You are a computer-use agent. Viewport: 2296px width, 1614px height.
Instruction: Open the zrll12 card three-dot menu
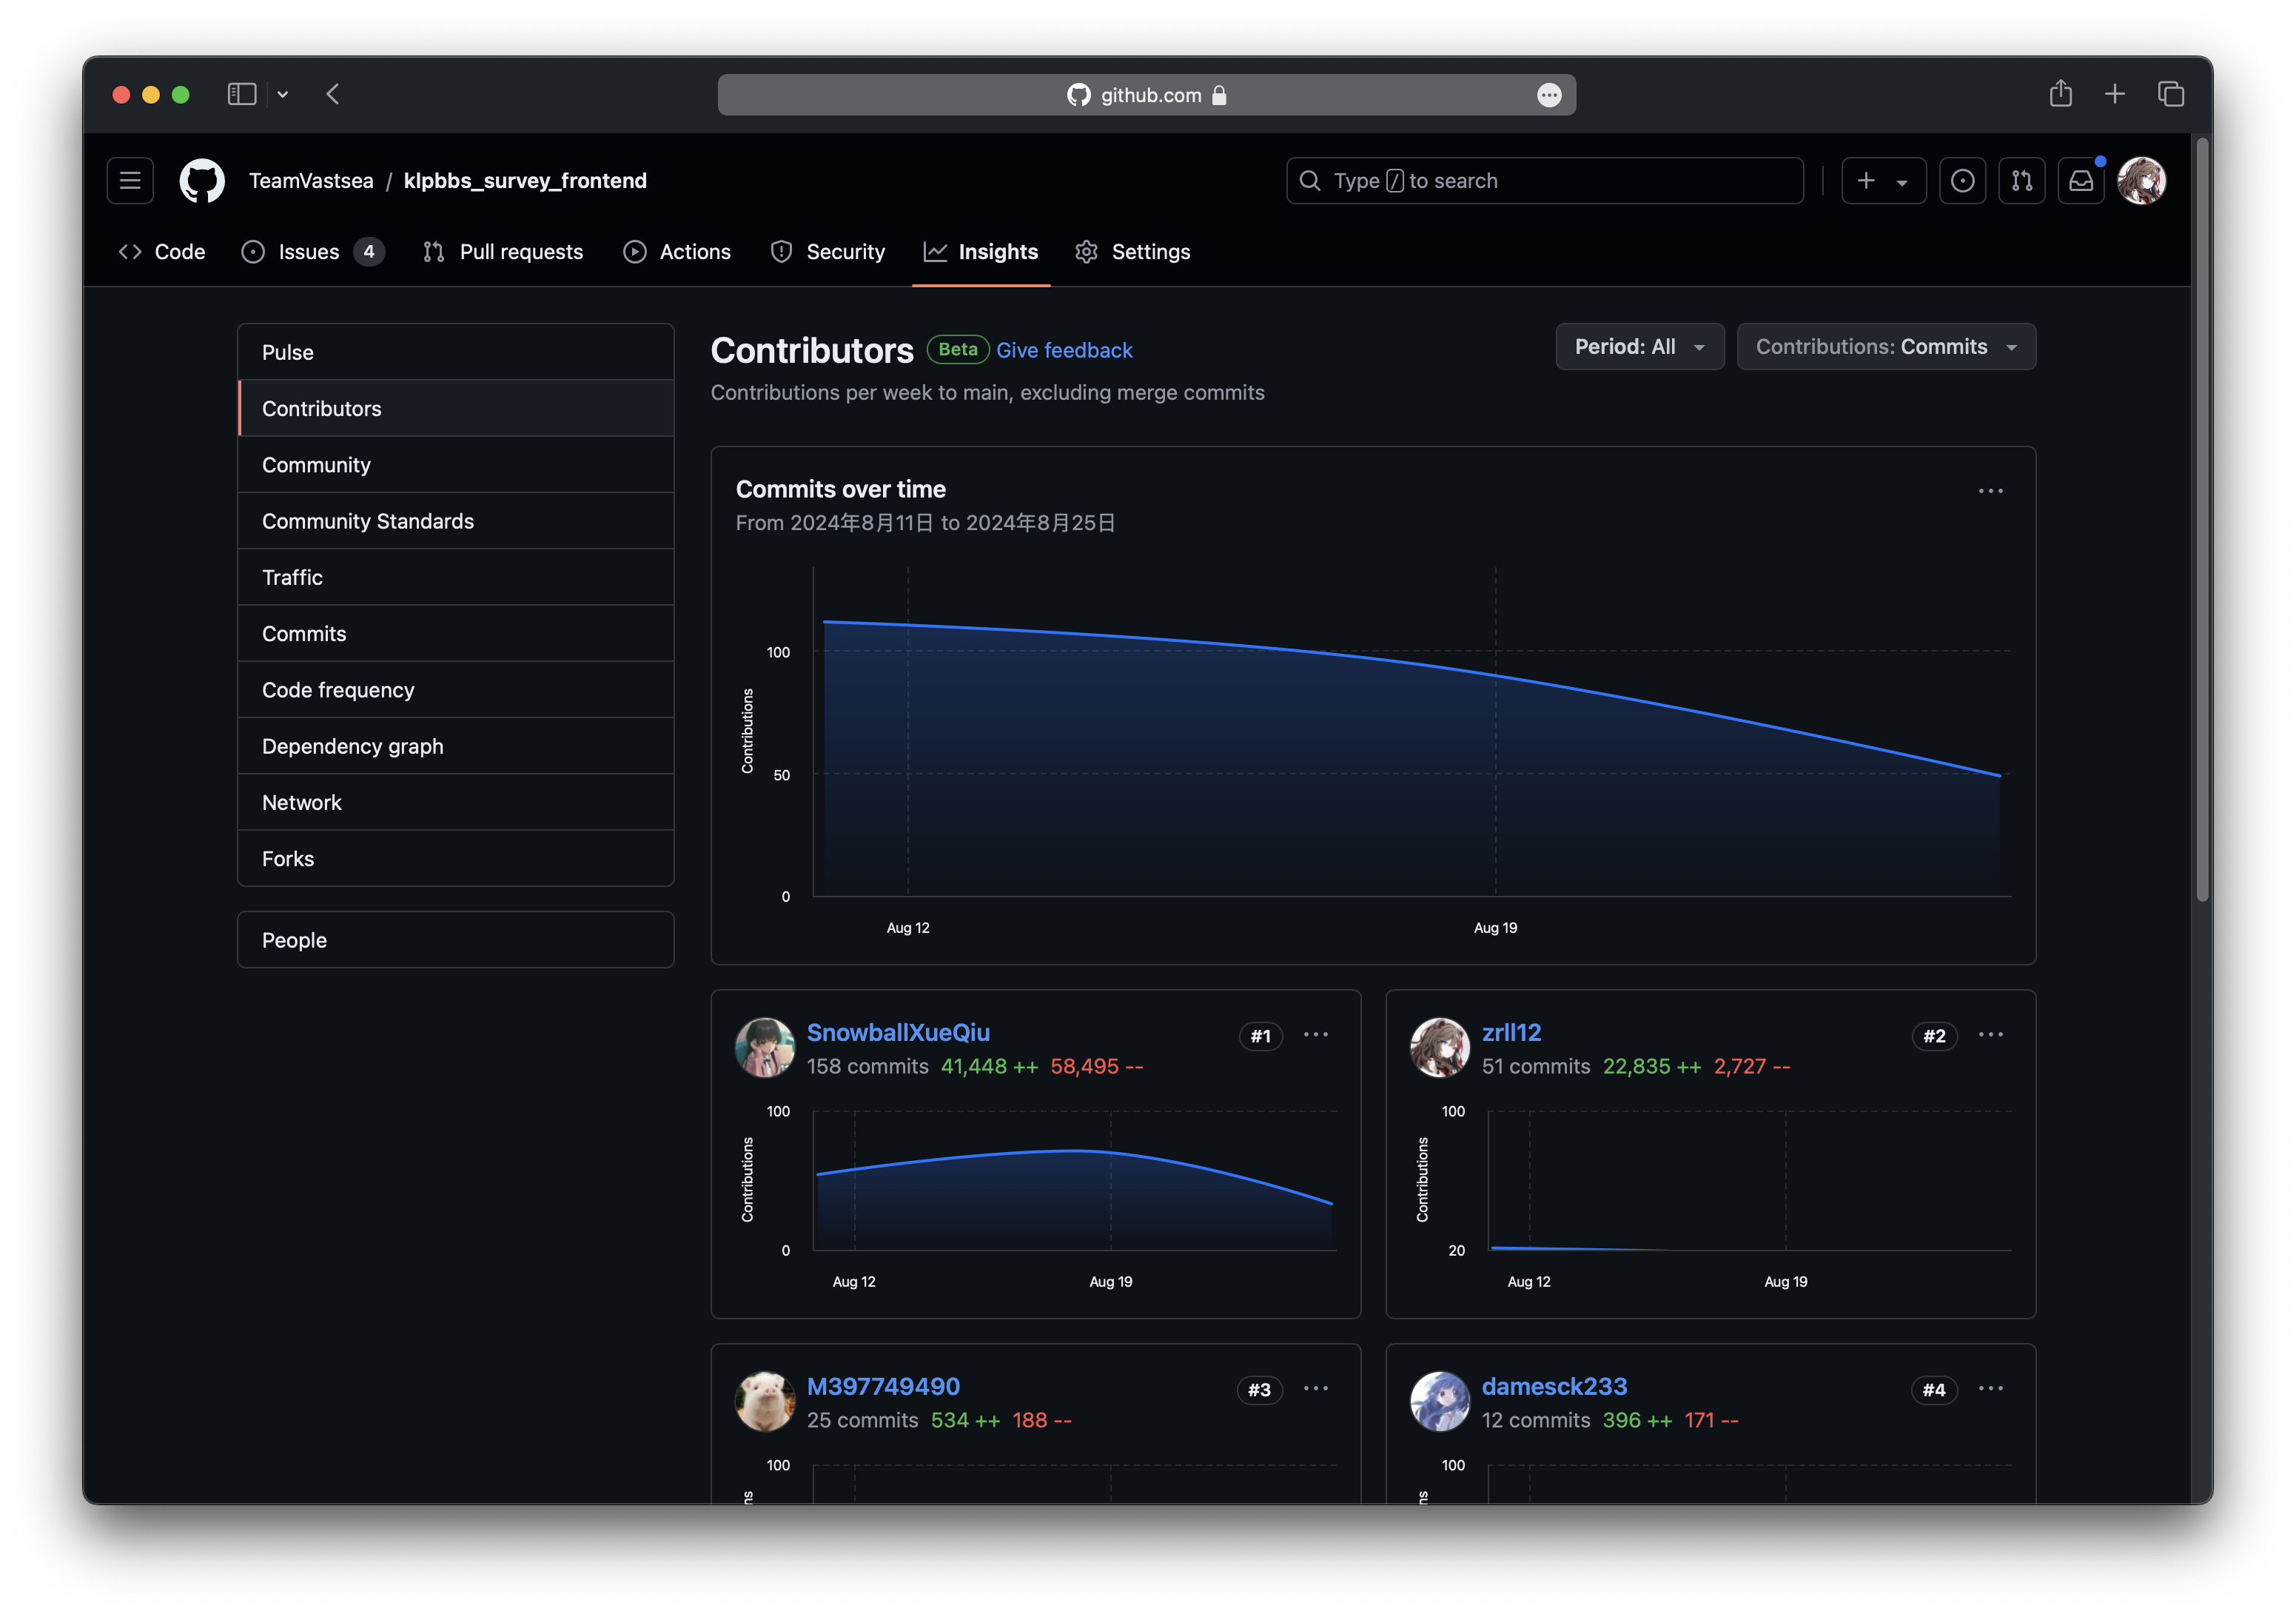(1990, 1035)
